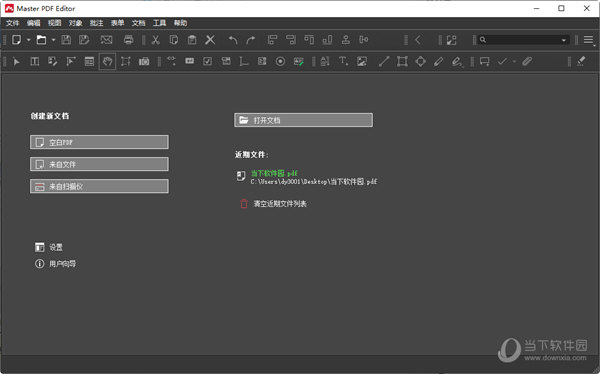Click the link tool icon
Screen dimensions: 600x374
(171, 61)
